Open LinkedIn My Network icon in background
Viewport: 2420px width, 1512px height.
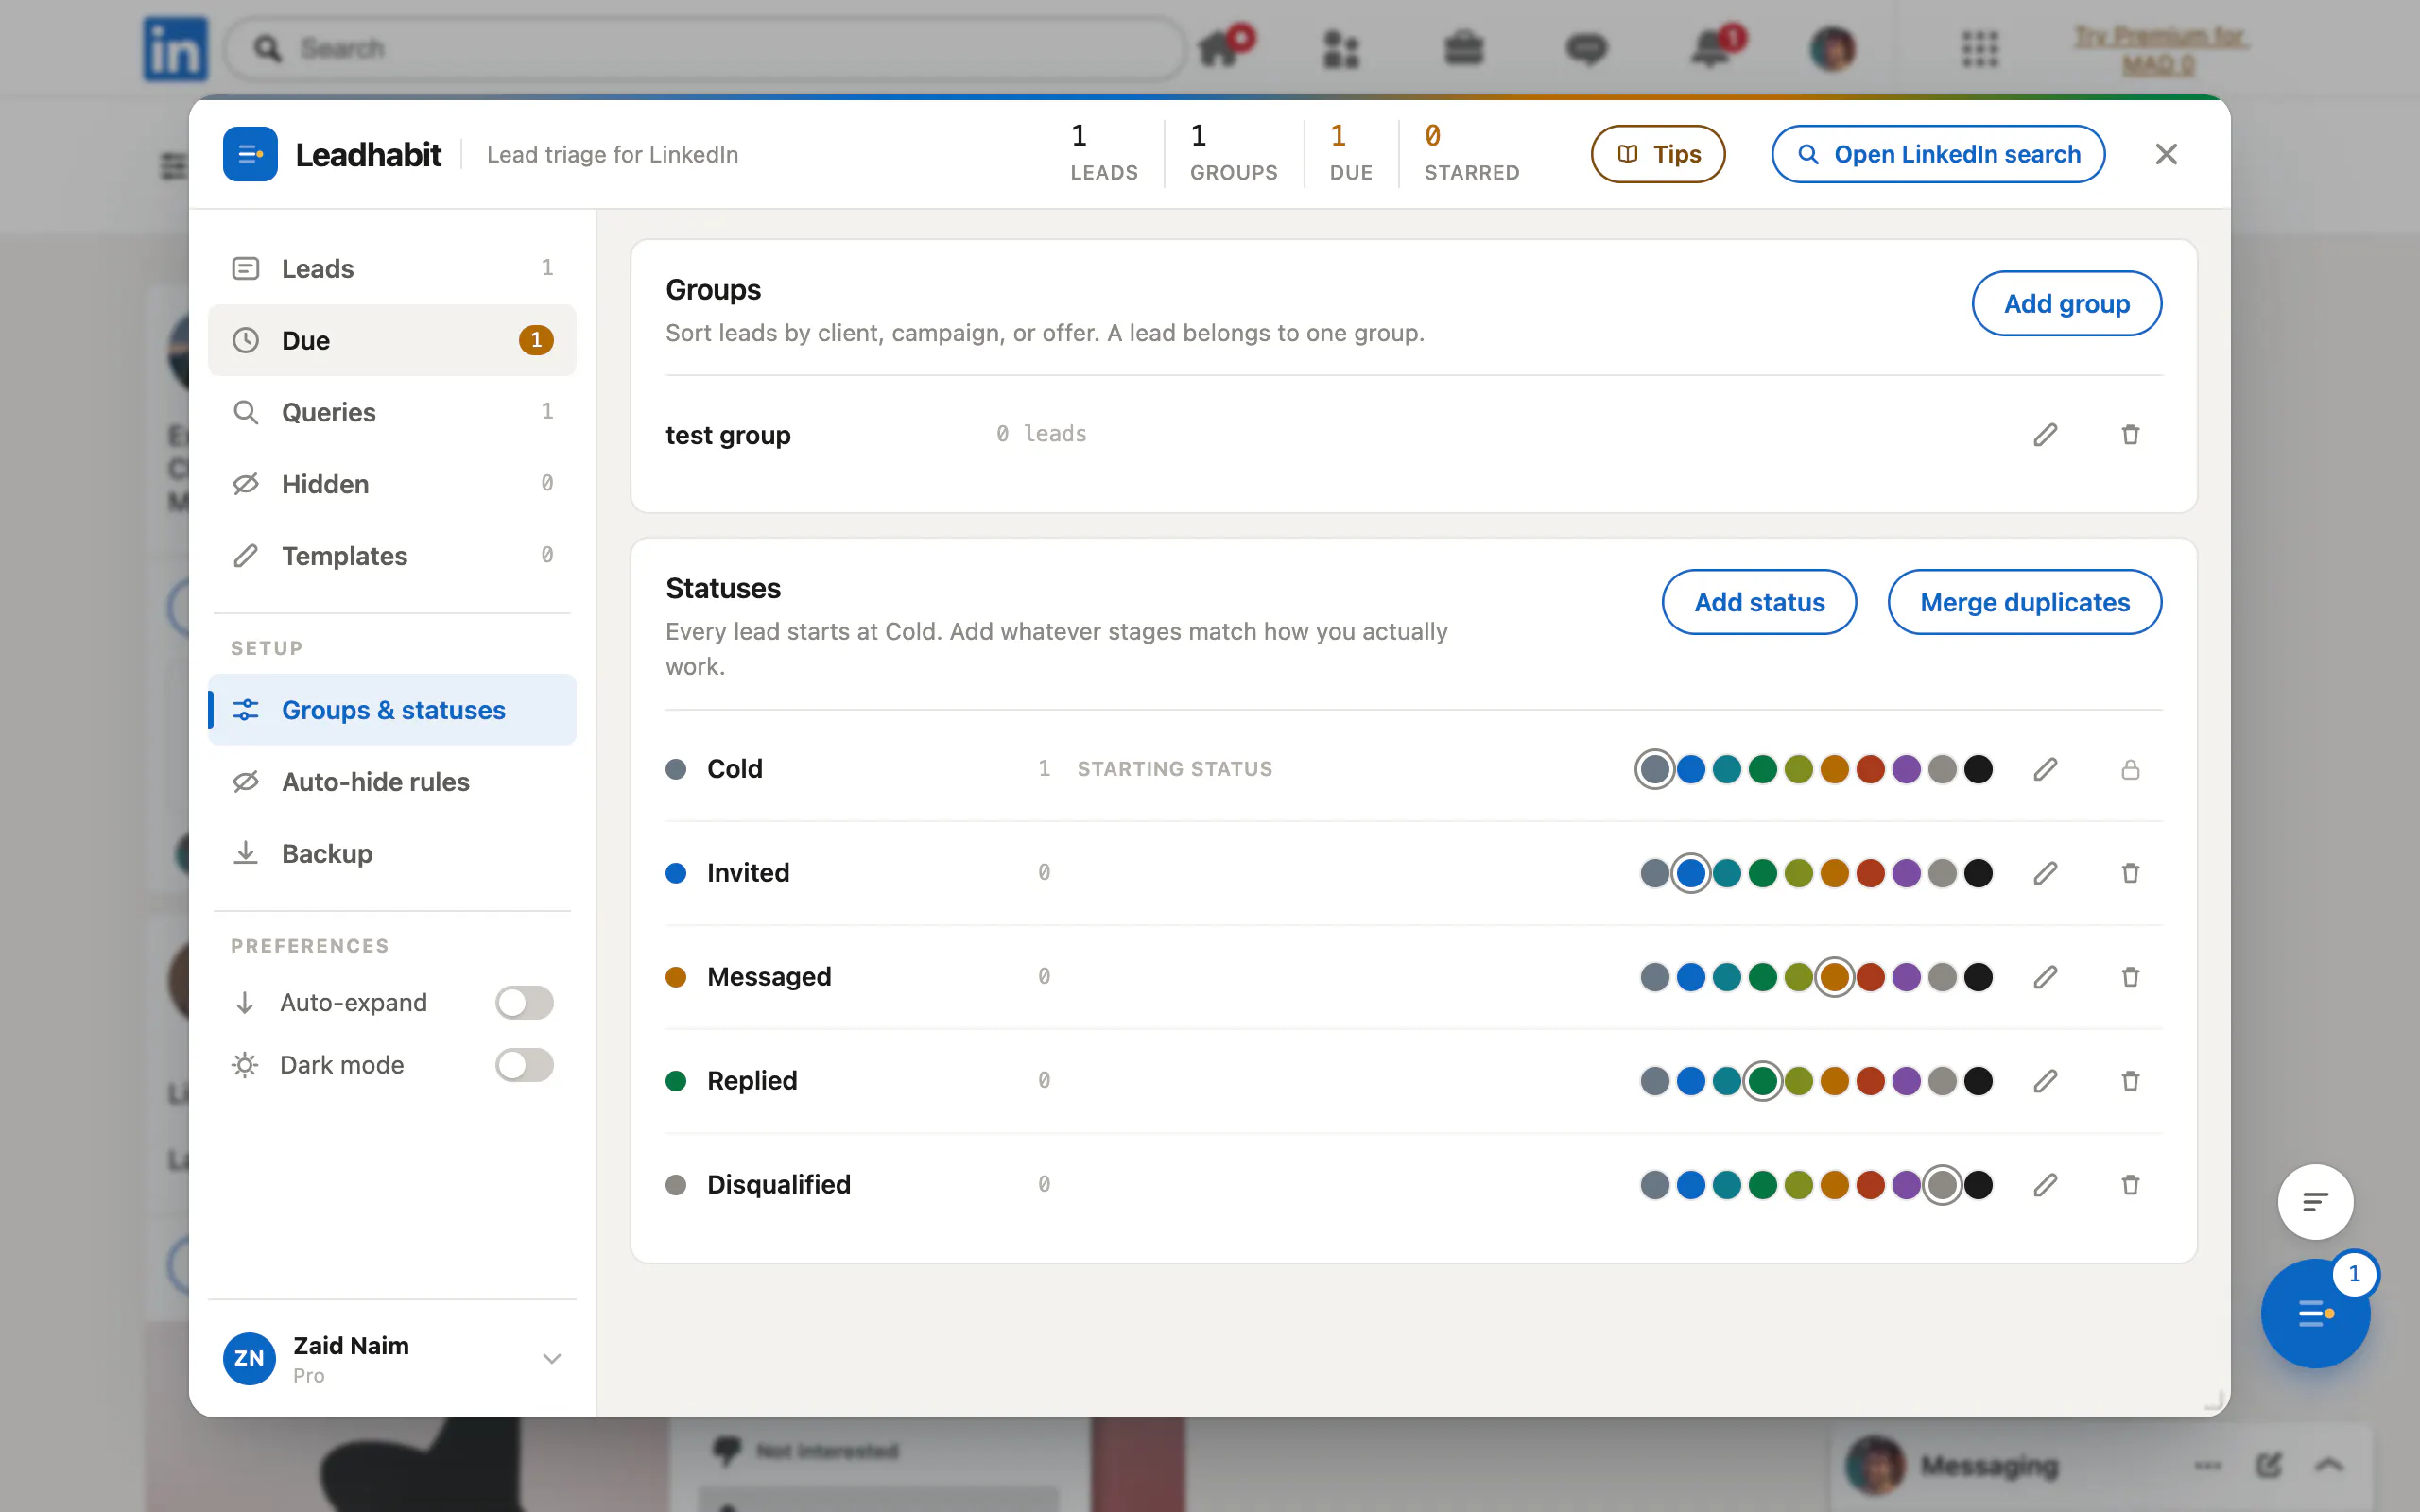pos(1341,48)
